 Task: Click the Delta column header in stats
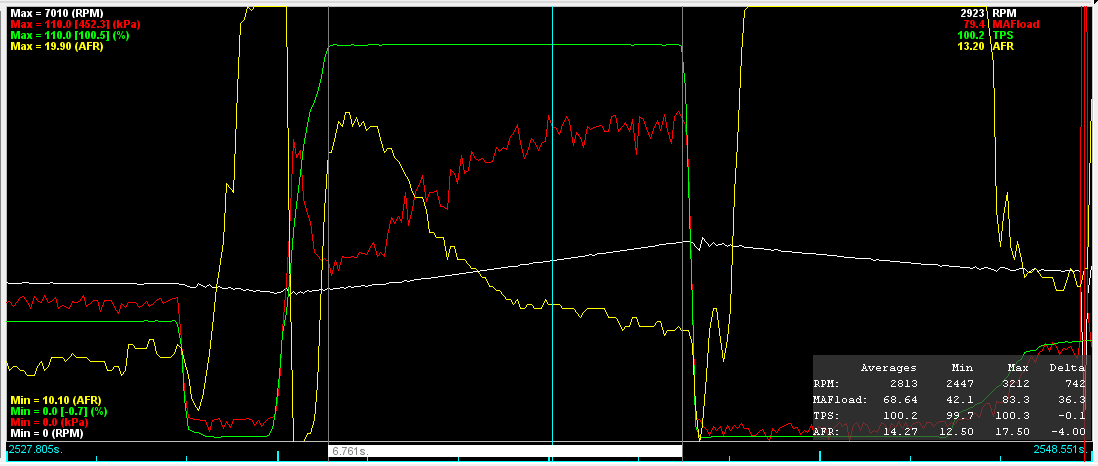tap(1066, 367)
